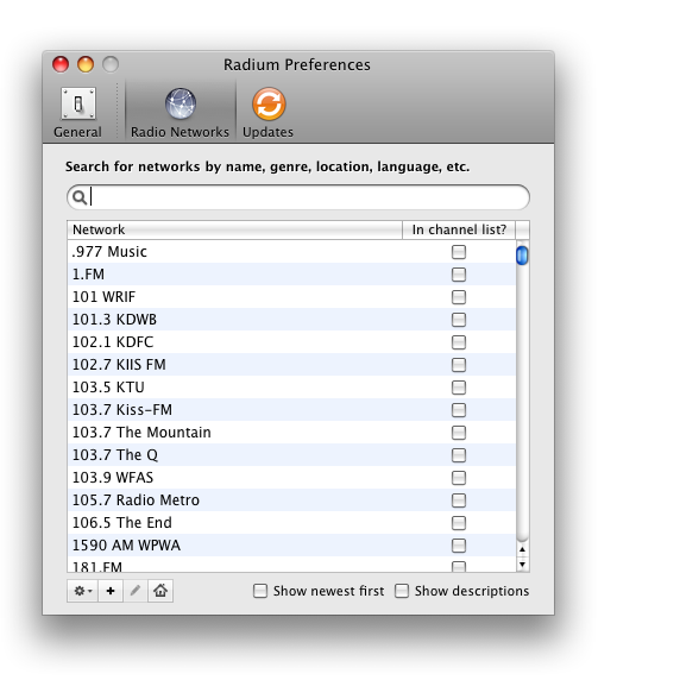The image size is (680, 699).
Task: Check 101 WRIF channel list box
Action: tap(459, 297)
